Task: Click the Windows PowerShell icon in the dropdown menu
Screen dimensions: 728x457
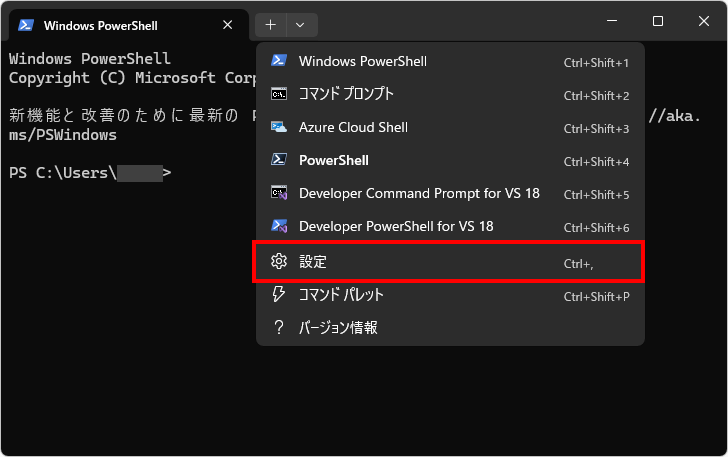Action: (x=279, y=61)
